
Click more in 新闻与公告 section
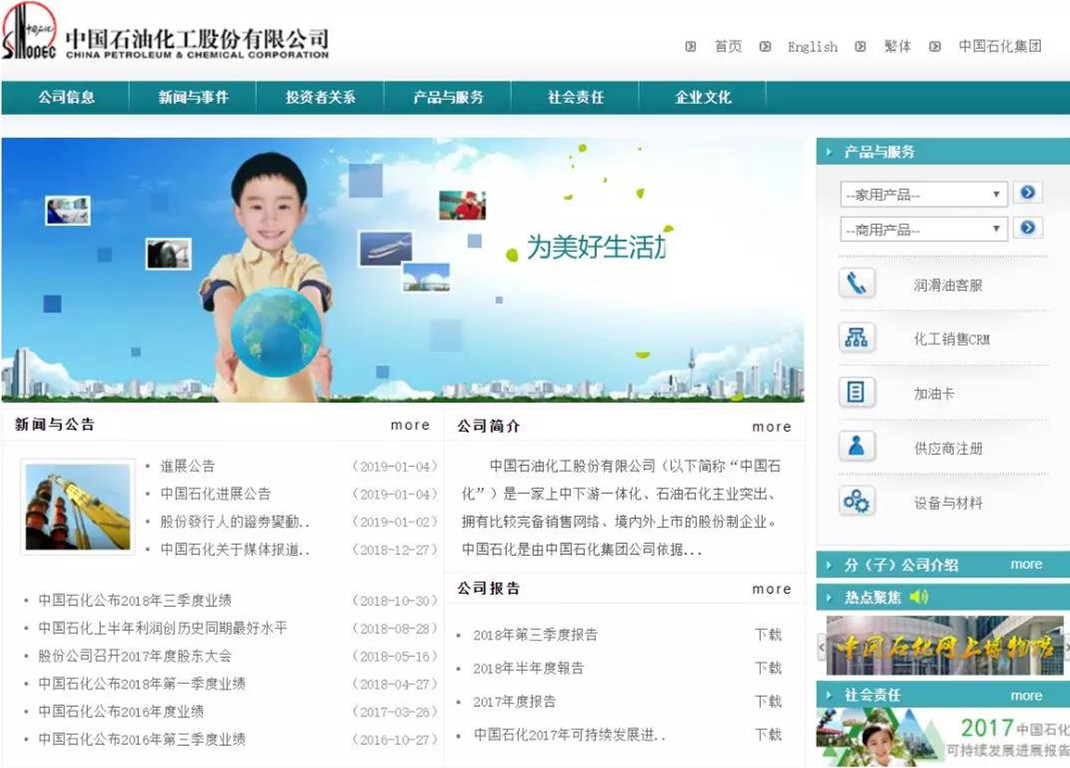410,425
